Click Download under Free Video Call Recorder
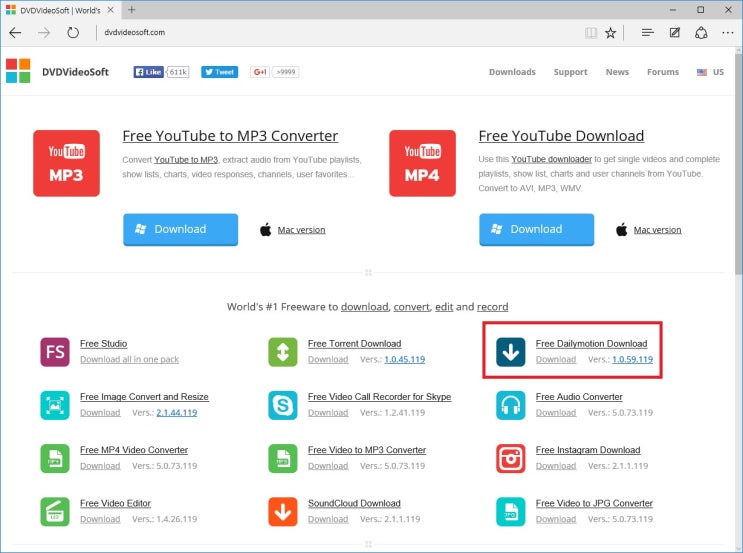 [x=328, y=413]
